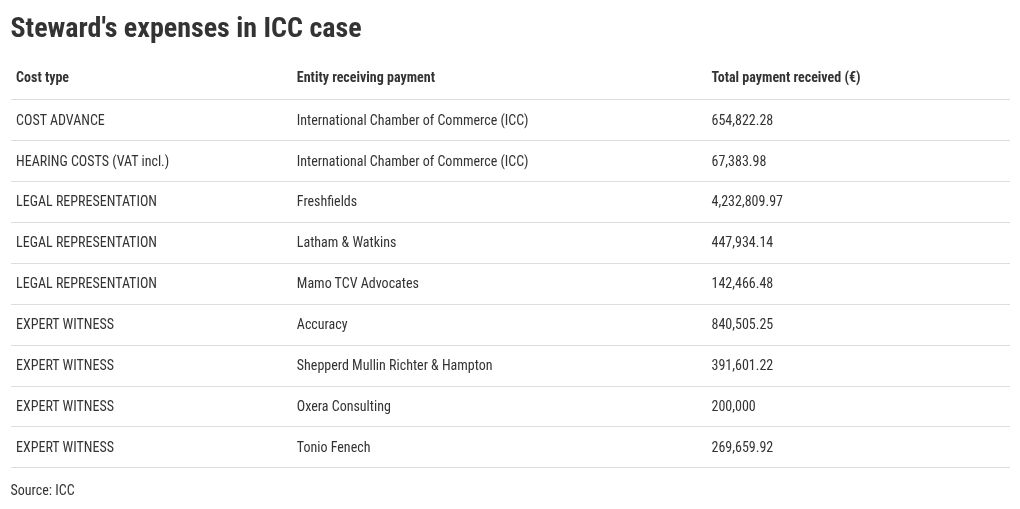Viewport: 1020px width, 509px height.
Task: Click the "Cost type" column header
Action: tap(43, 77)
